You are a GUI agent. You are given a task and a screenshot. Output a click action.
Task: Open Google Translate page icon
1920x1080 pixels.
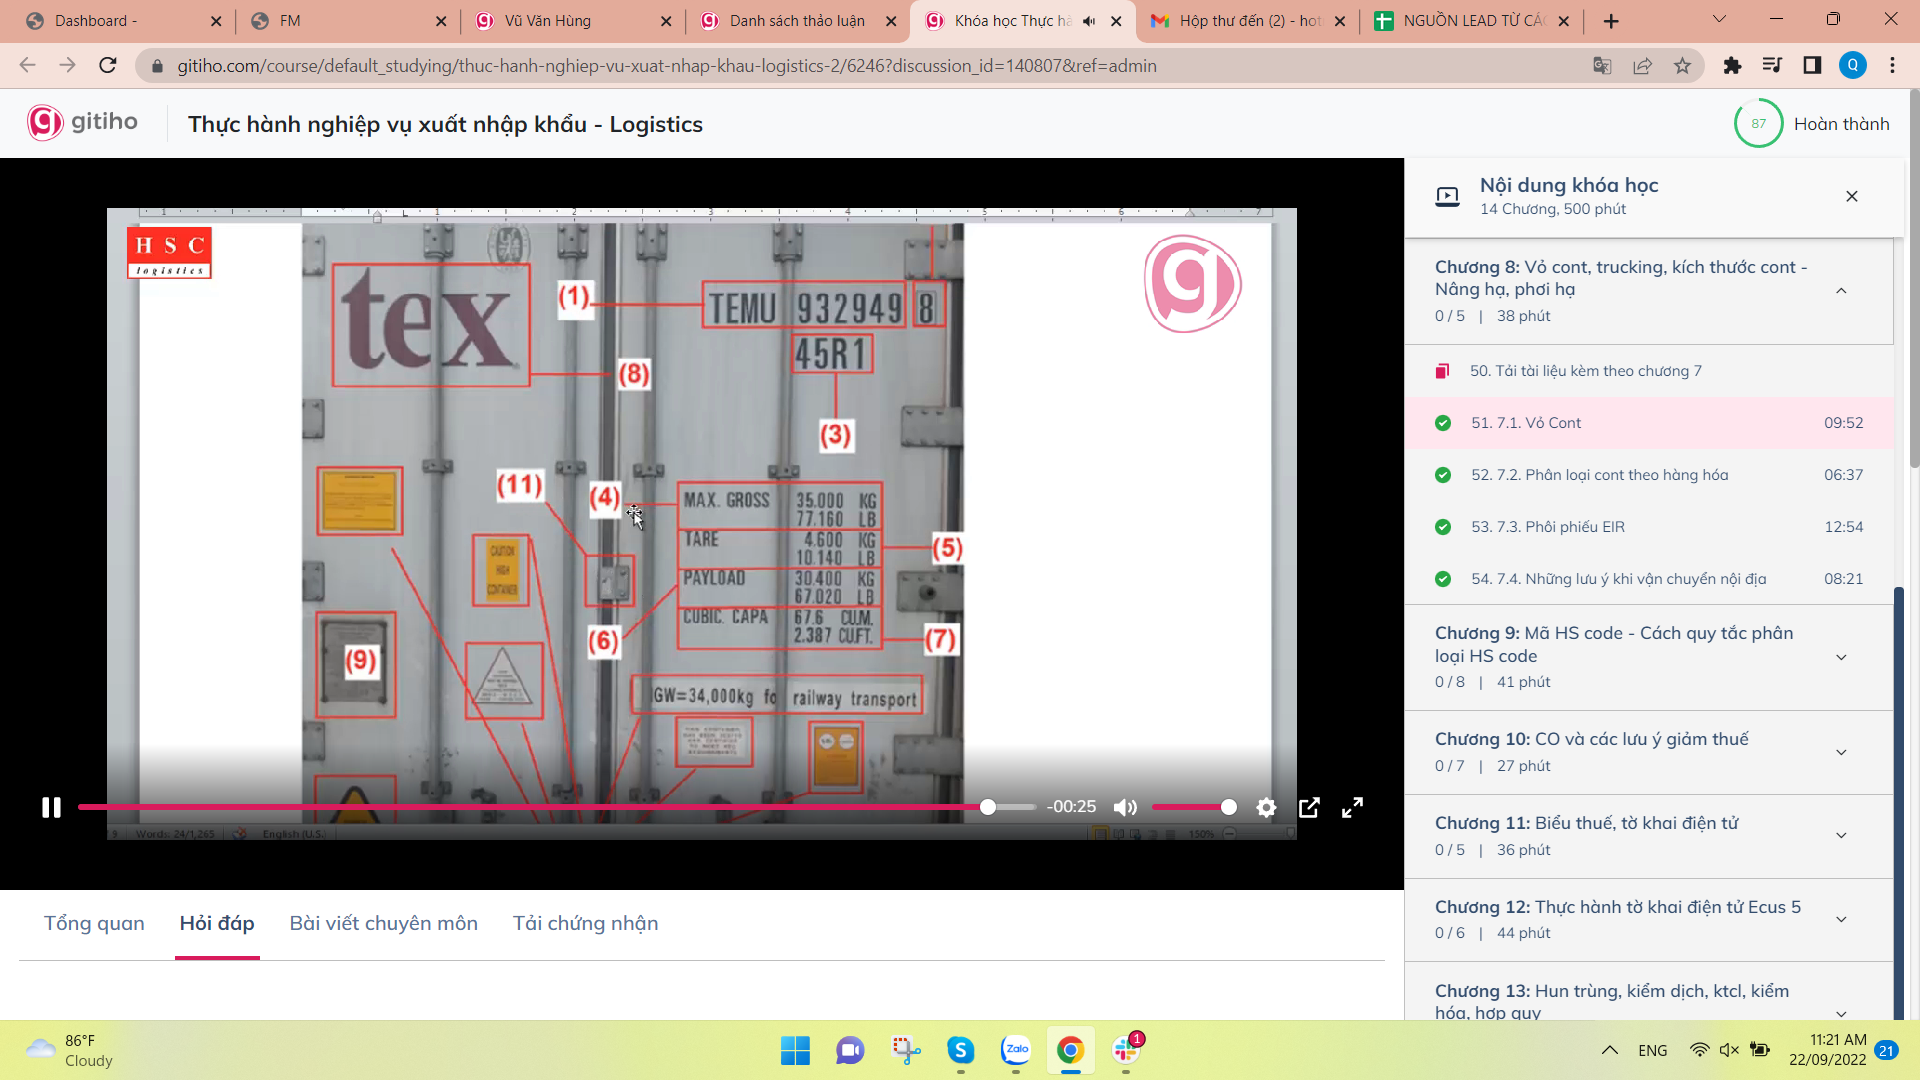click(1602, 66)
